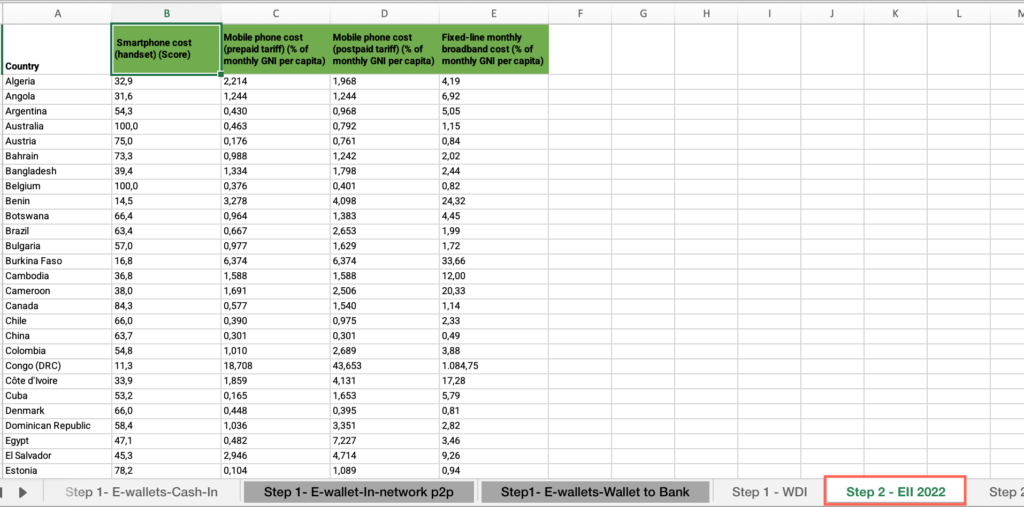Image resolution: width=1024 pixels, height=507 pixels.
Task: Select the Cameroon cell
Action: click(57, 291)
